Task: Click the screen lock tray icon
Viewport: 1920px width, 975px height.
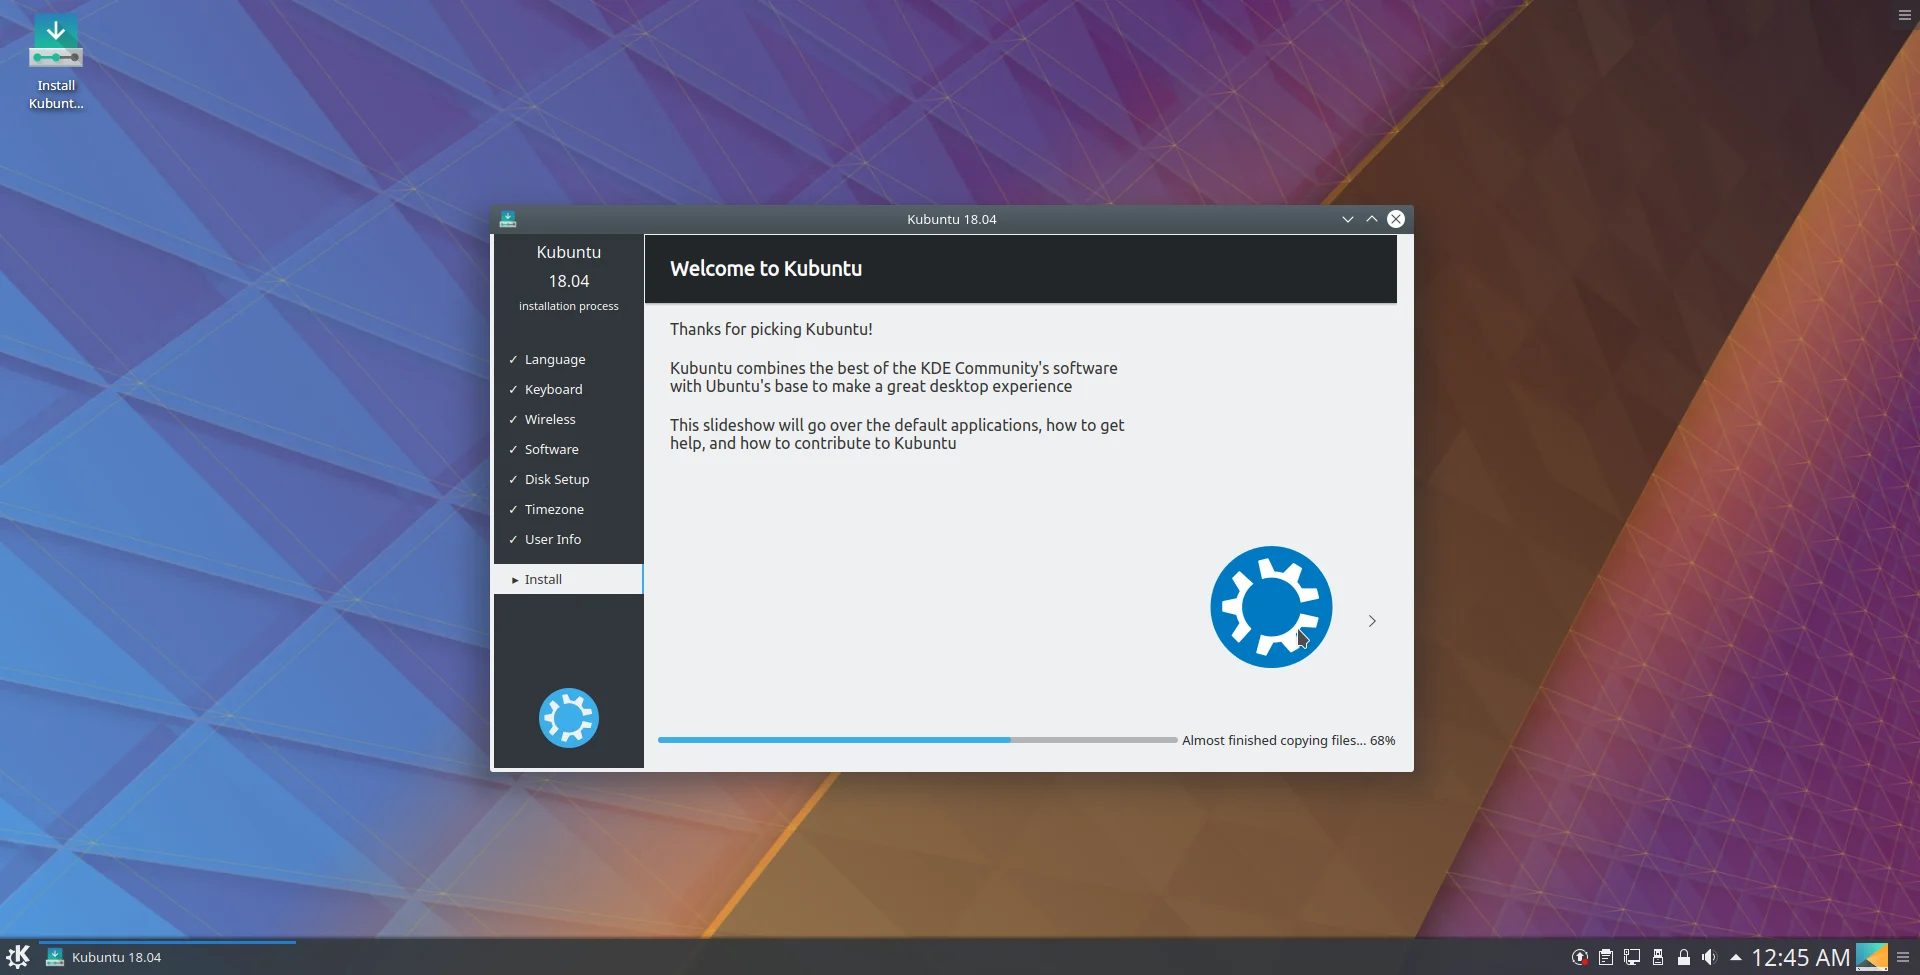Action: [1684, 957]
